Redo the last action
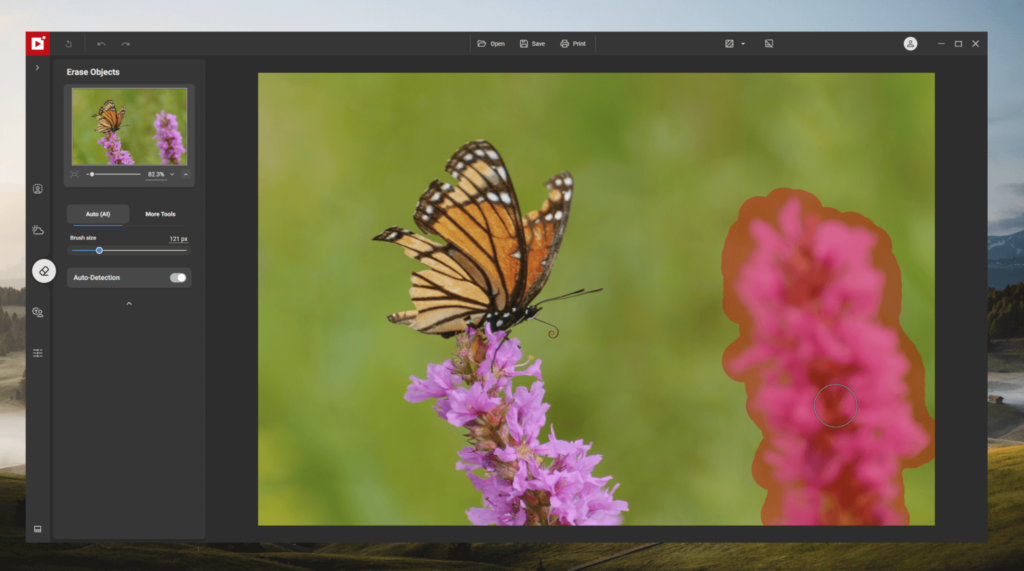This screenshot has height=571, width=1024. 125,44
